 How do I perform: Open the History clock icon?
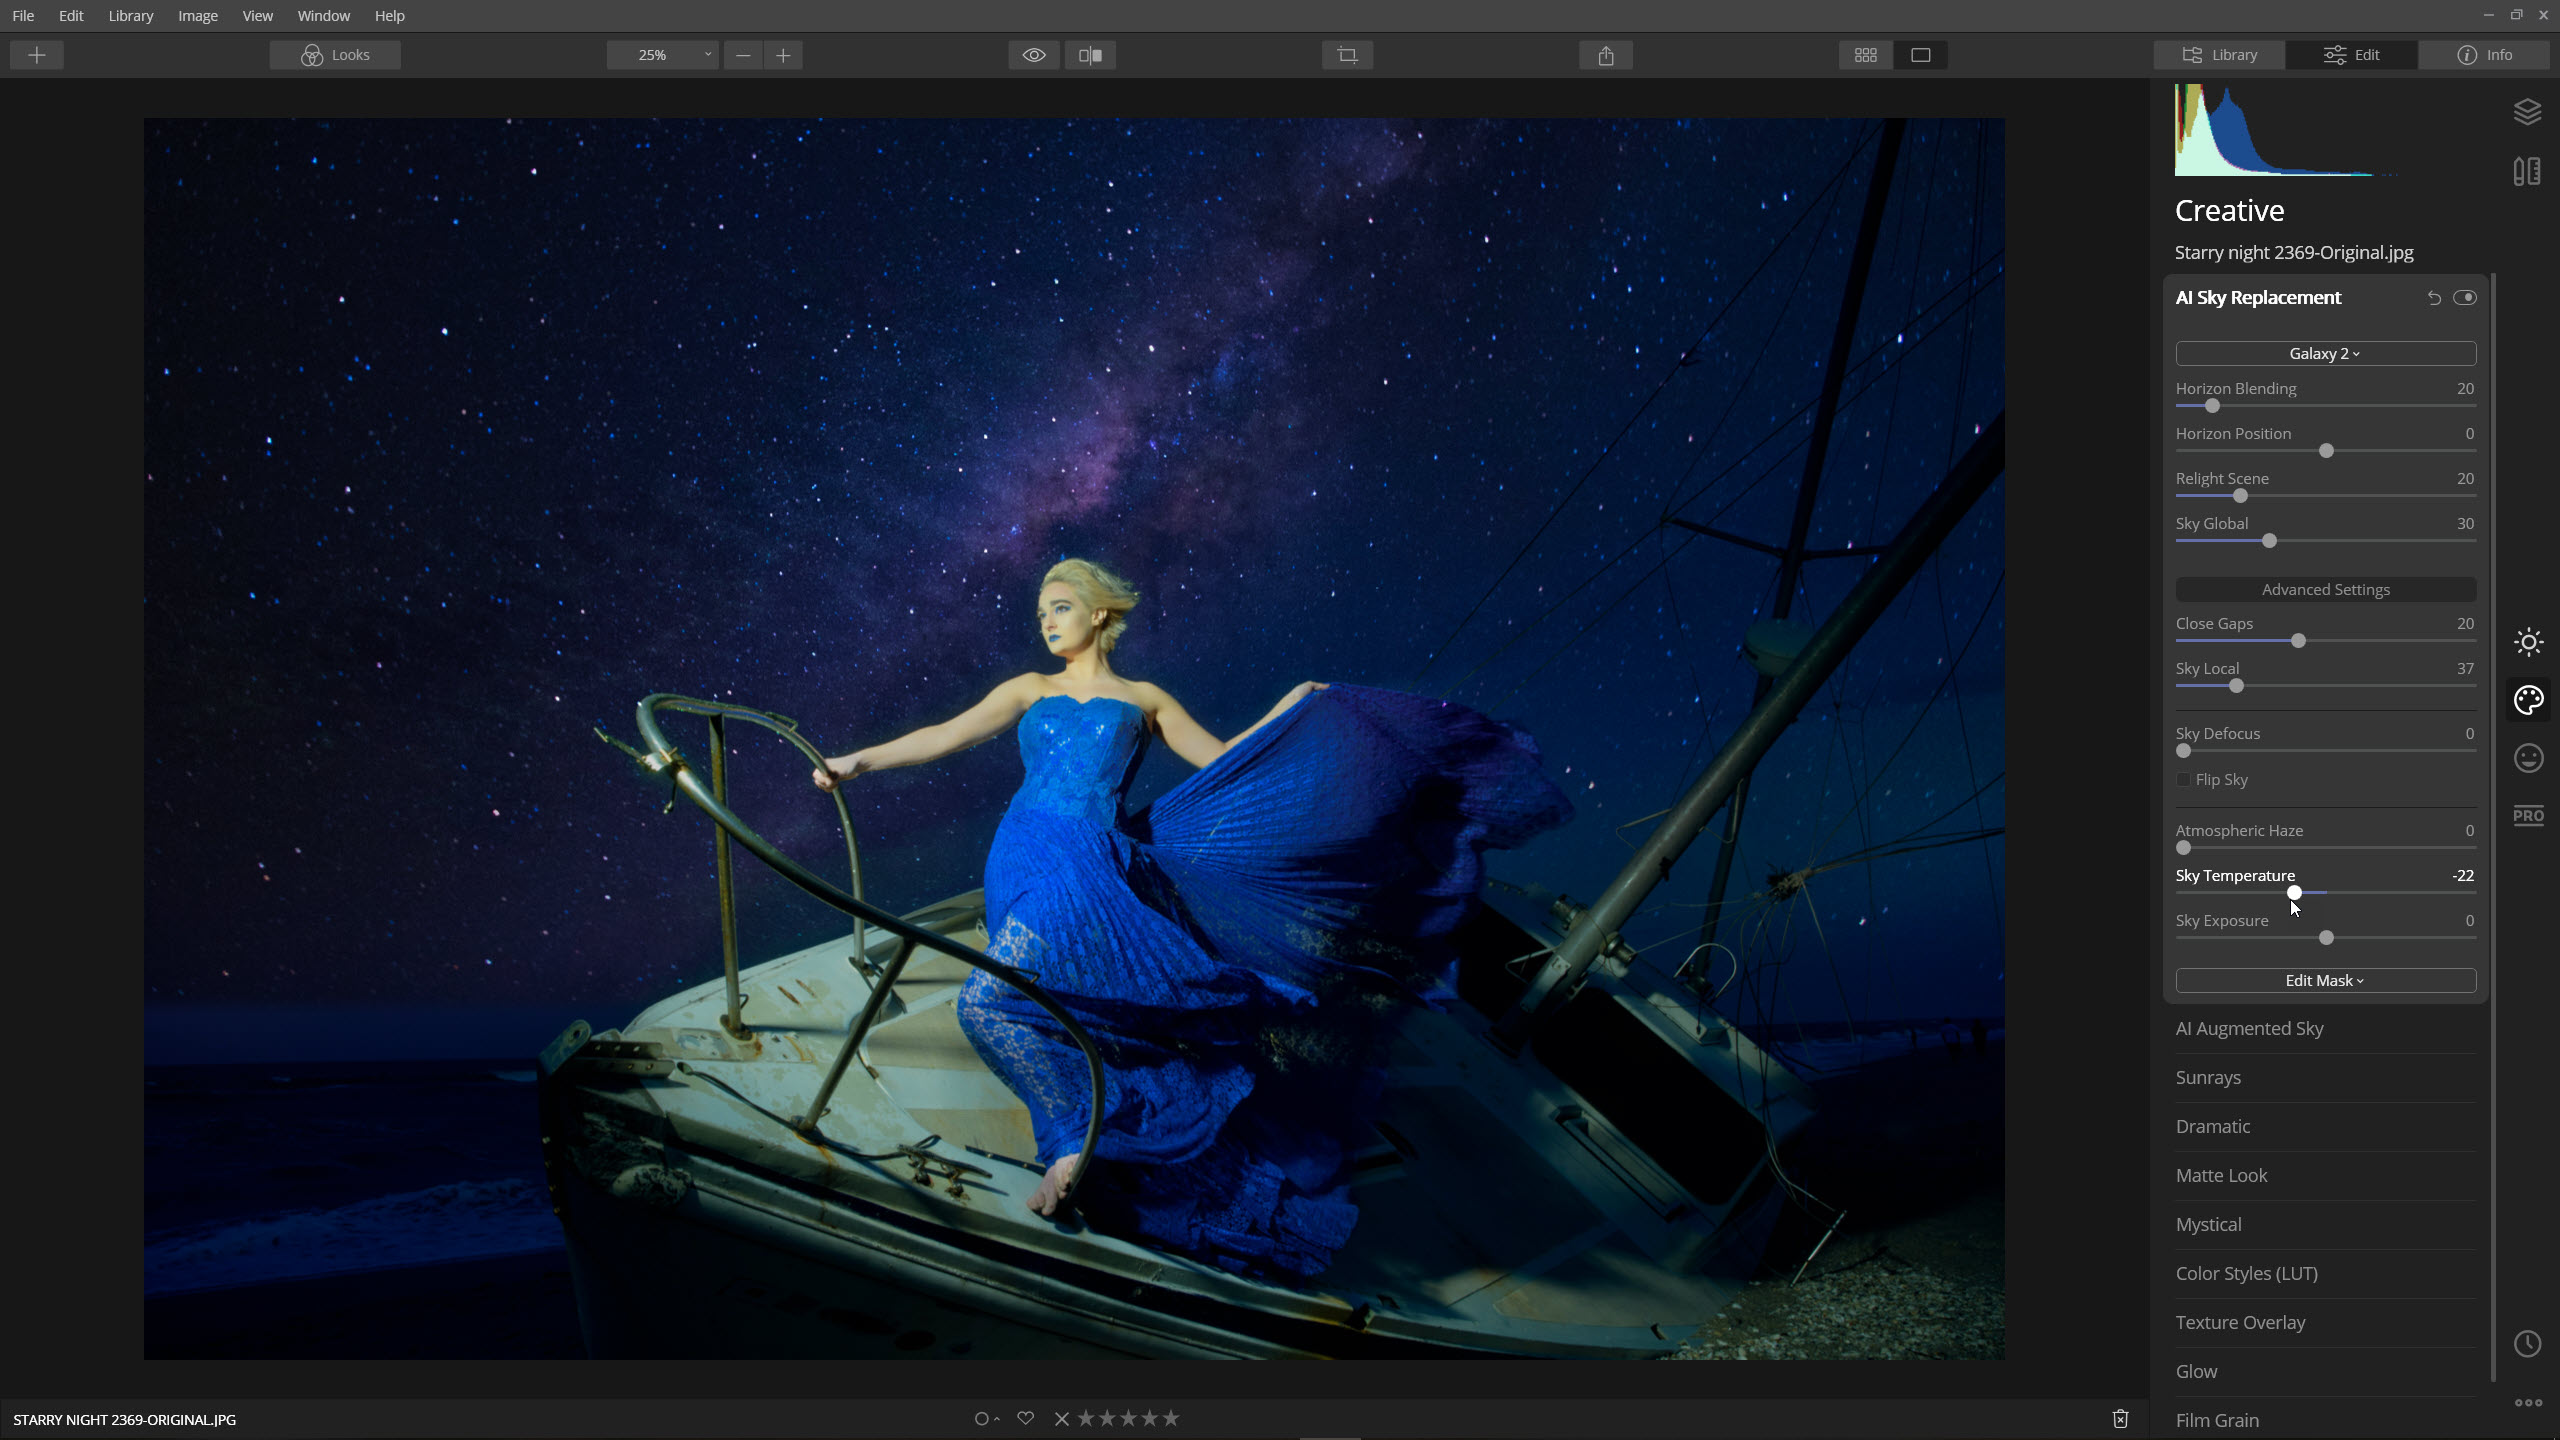coord(2528,1343)
